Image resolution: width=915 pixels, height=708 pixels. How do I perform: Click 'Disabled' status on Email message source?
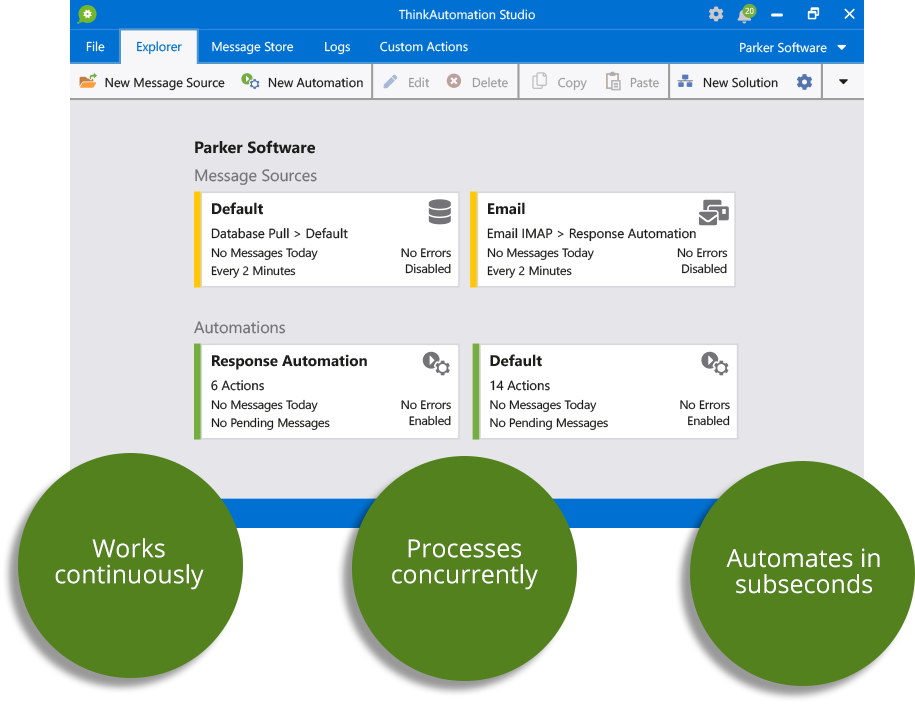(x=704, y=269)
